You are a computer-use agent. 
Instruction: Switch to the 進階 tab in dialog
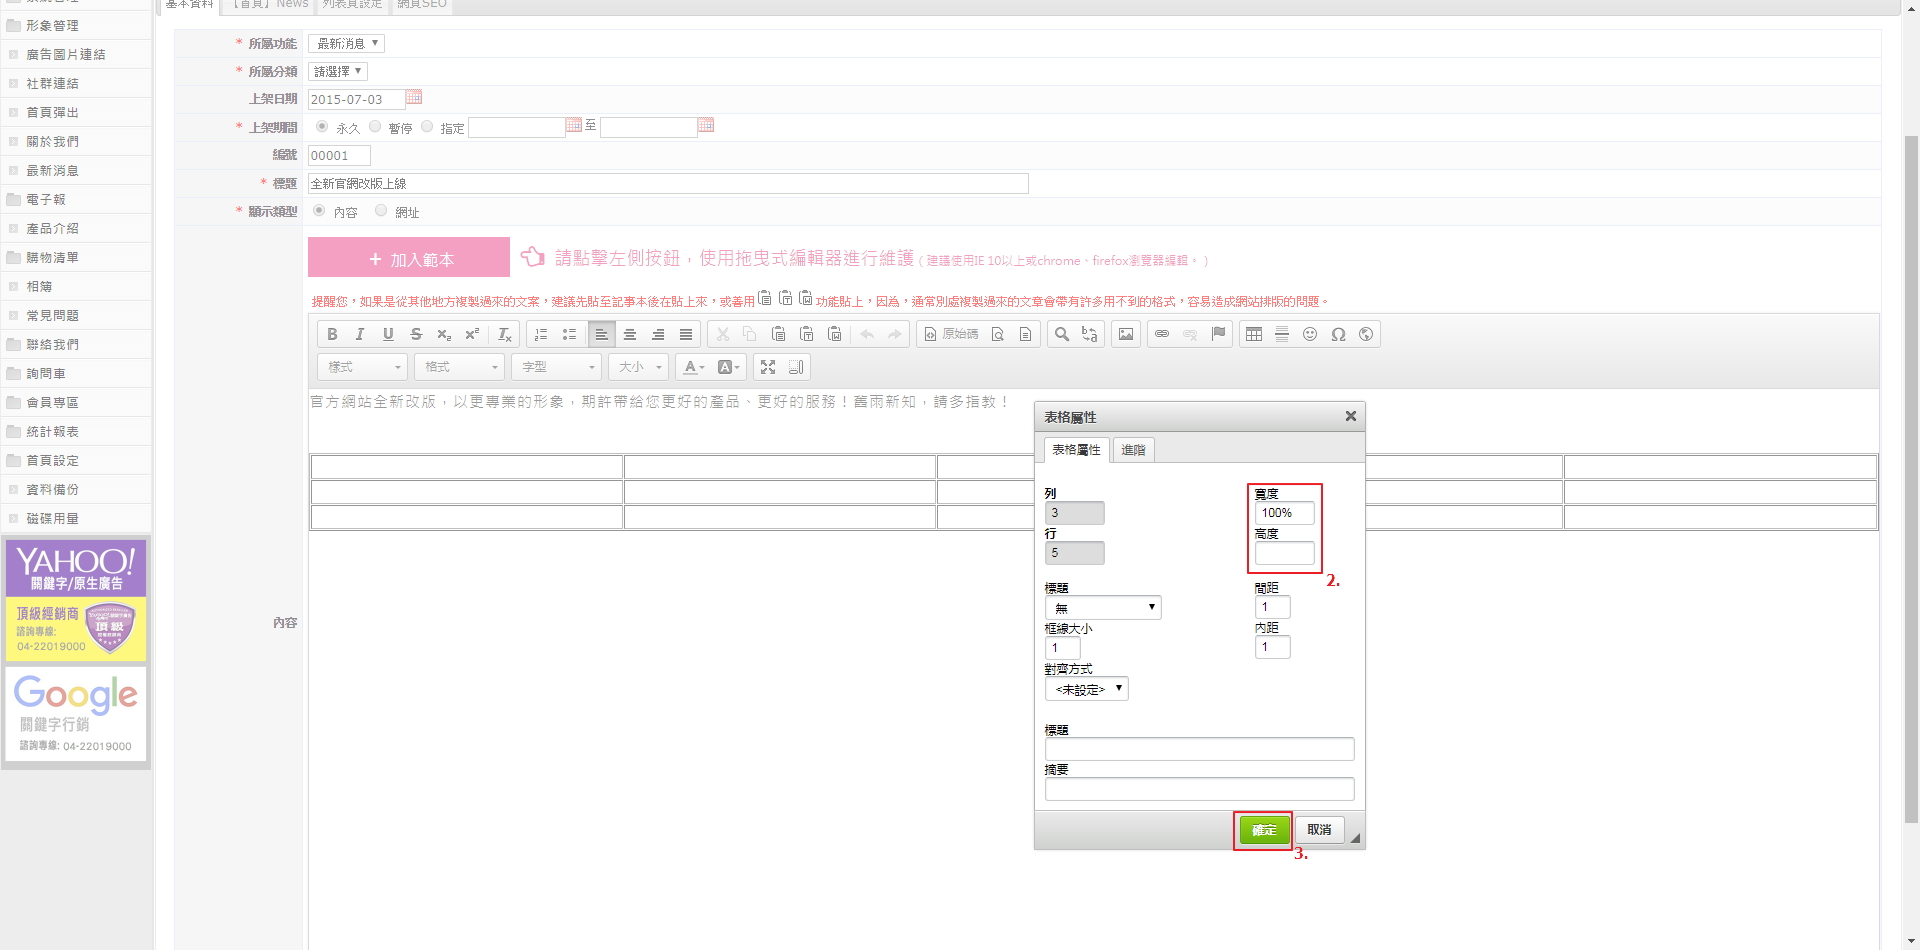[1133, 450]
